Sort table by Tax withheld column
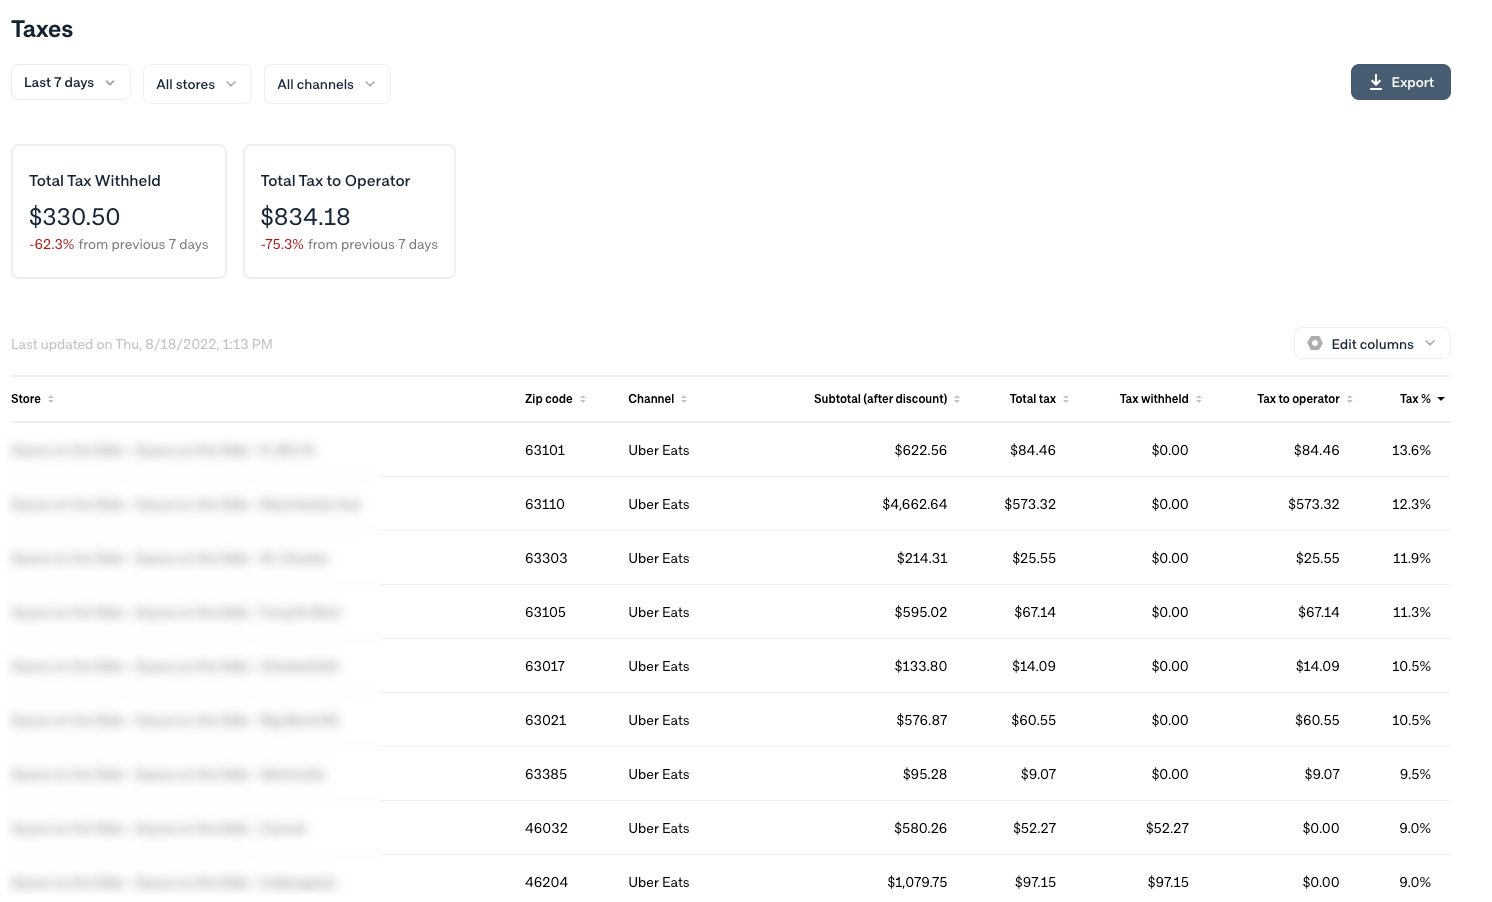1492x902 pixels. pyautogui.click(x=1161, y=399)
